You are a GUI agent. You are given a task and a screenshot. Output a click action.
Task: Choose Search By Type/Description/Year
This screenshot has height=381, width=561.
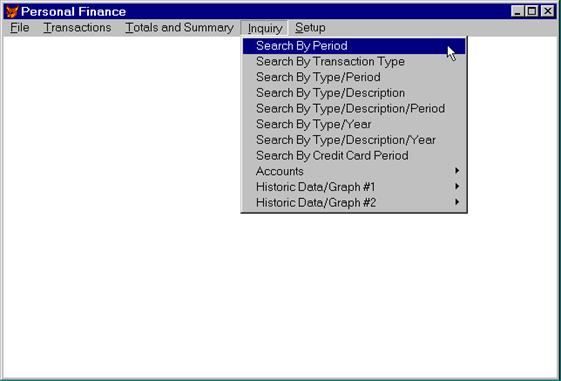pyautogui.click(x=354, y=140)
